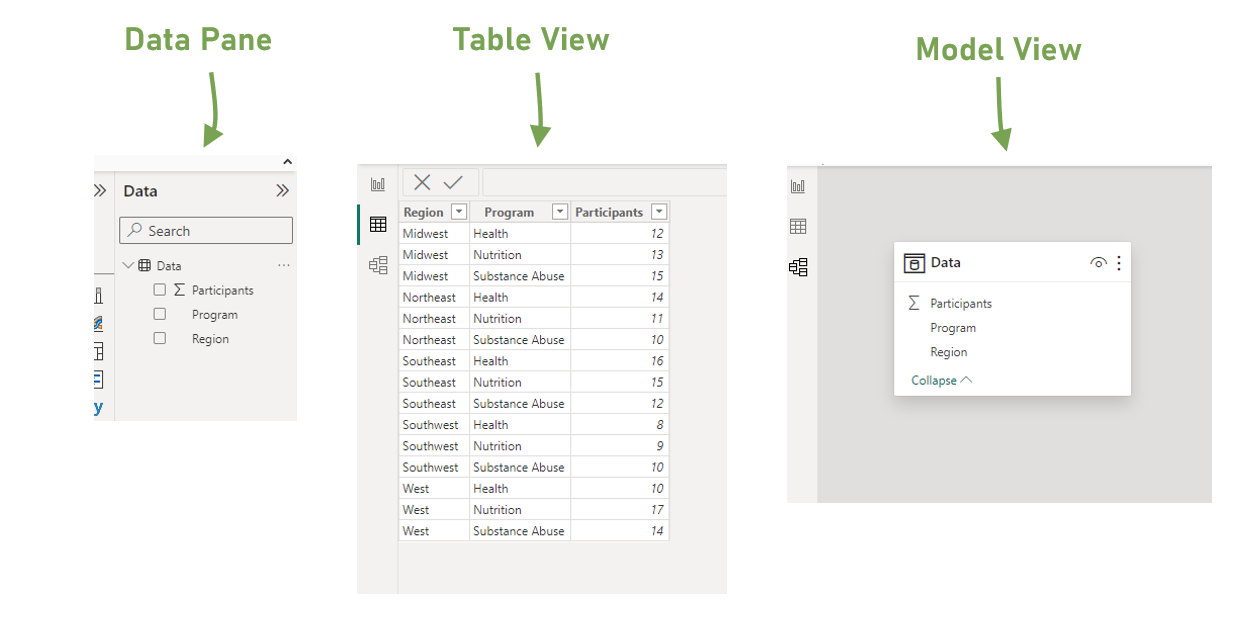1257x625 pixels.
Task: Toggle visibility with the eye icon on Data card
Action: click(x=1096, y=262)
